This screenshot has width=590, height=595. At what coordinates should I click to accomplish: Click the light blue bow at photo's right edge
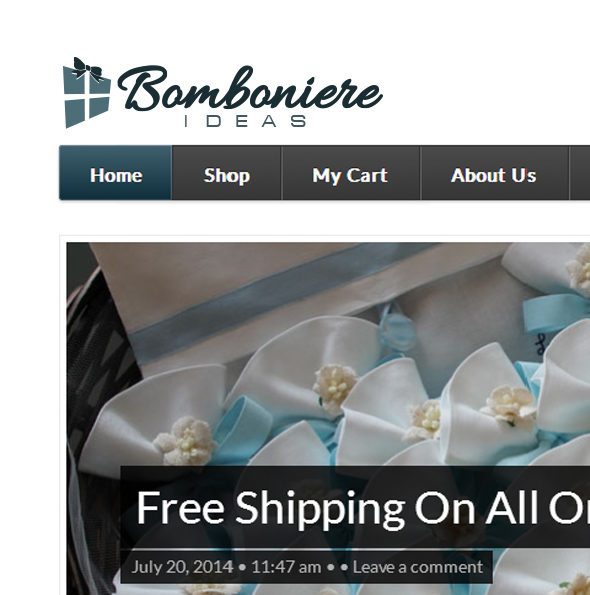tap(558, 314)
